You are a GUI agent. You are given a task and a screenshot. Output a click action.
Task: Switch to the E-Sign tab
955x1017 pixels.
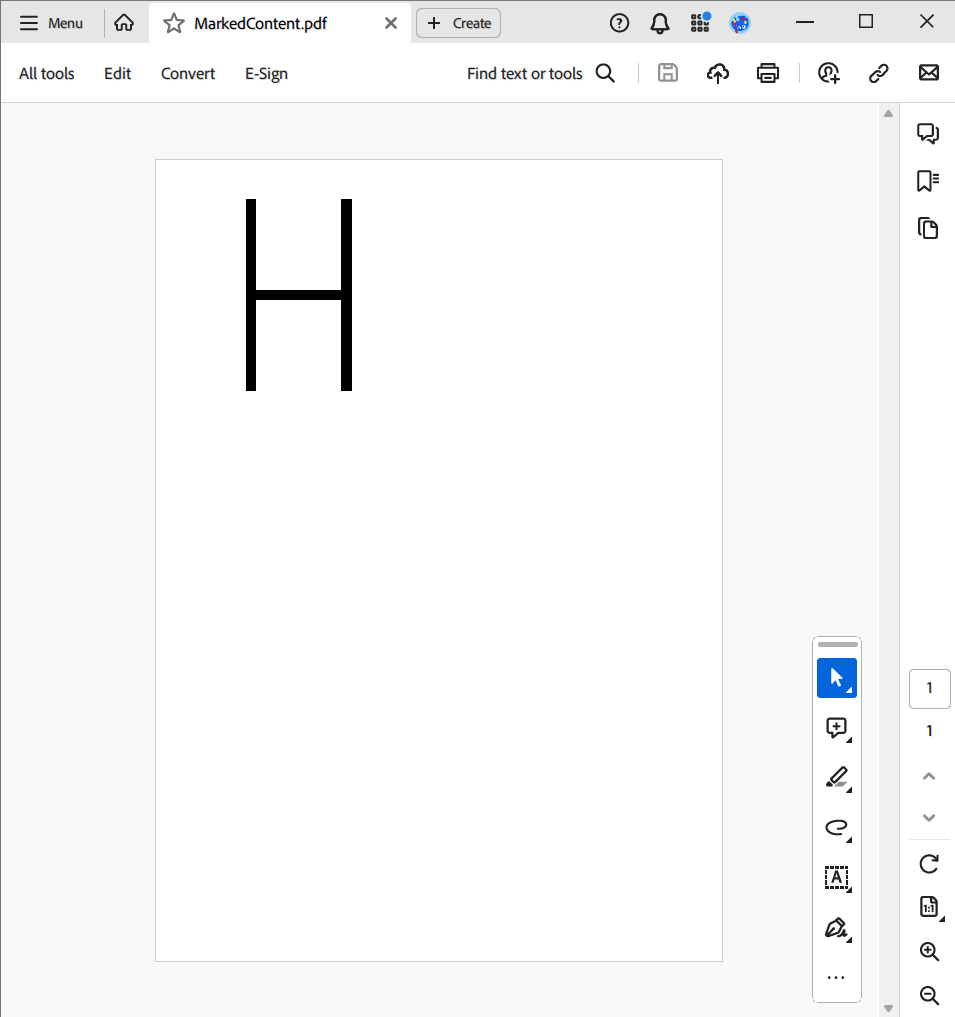265,73
